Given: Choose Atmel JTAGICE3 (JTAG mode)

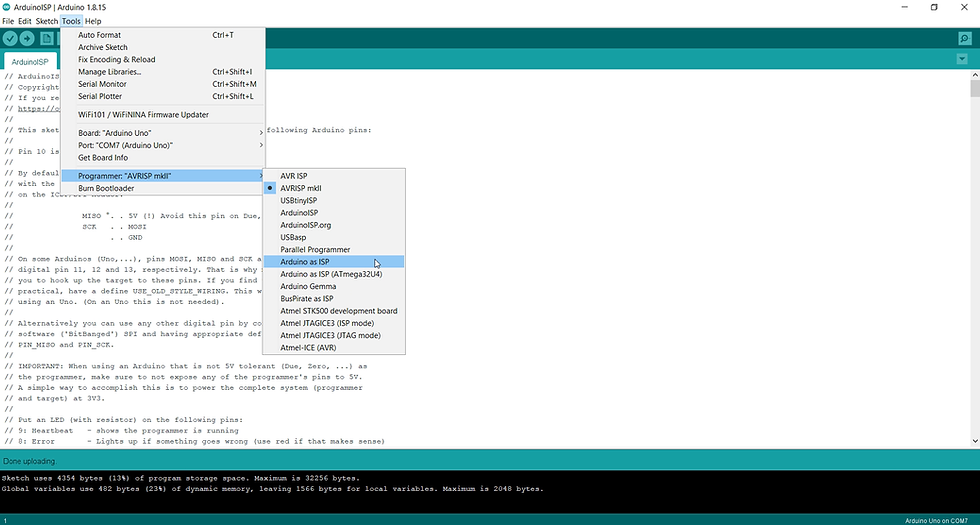Looking at the screenshot, I should [334, 336].
